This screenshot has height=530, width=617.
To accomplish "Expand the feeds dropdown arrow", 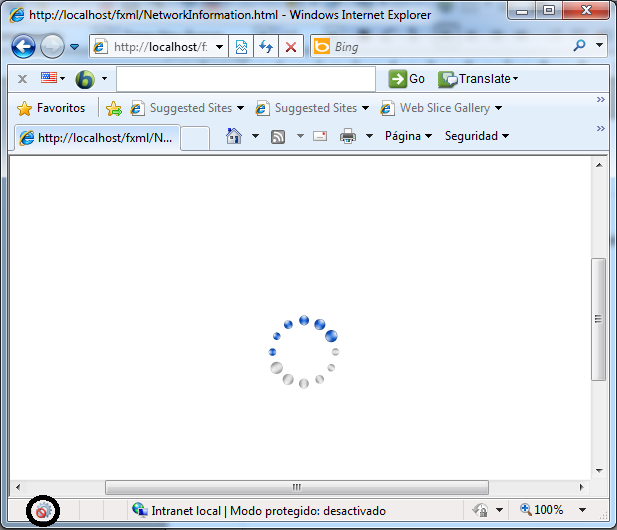I will [300, 136].
